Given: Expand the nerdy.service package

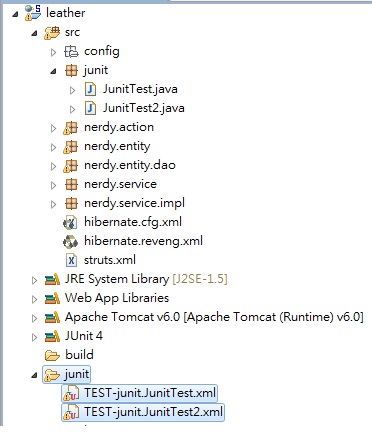Looking at the screenshot, I should point(53,185).
